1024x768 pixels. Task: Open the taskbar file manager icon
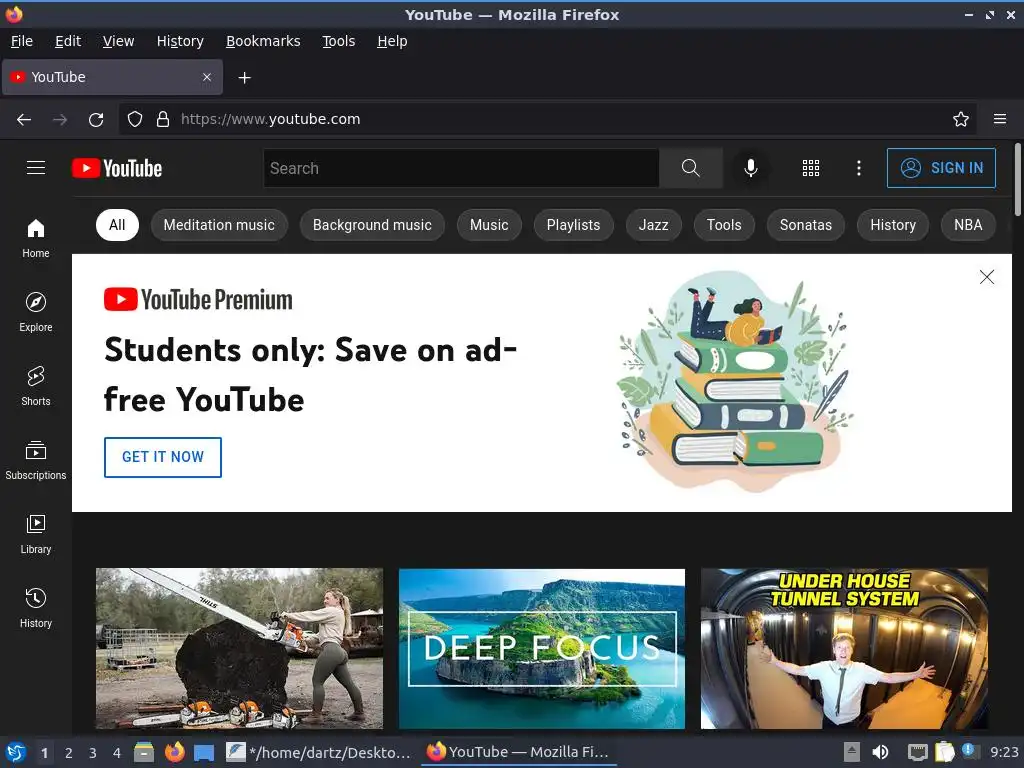[x=144, y=752]
